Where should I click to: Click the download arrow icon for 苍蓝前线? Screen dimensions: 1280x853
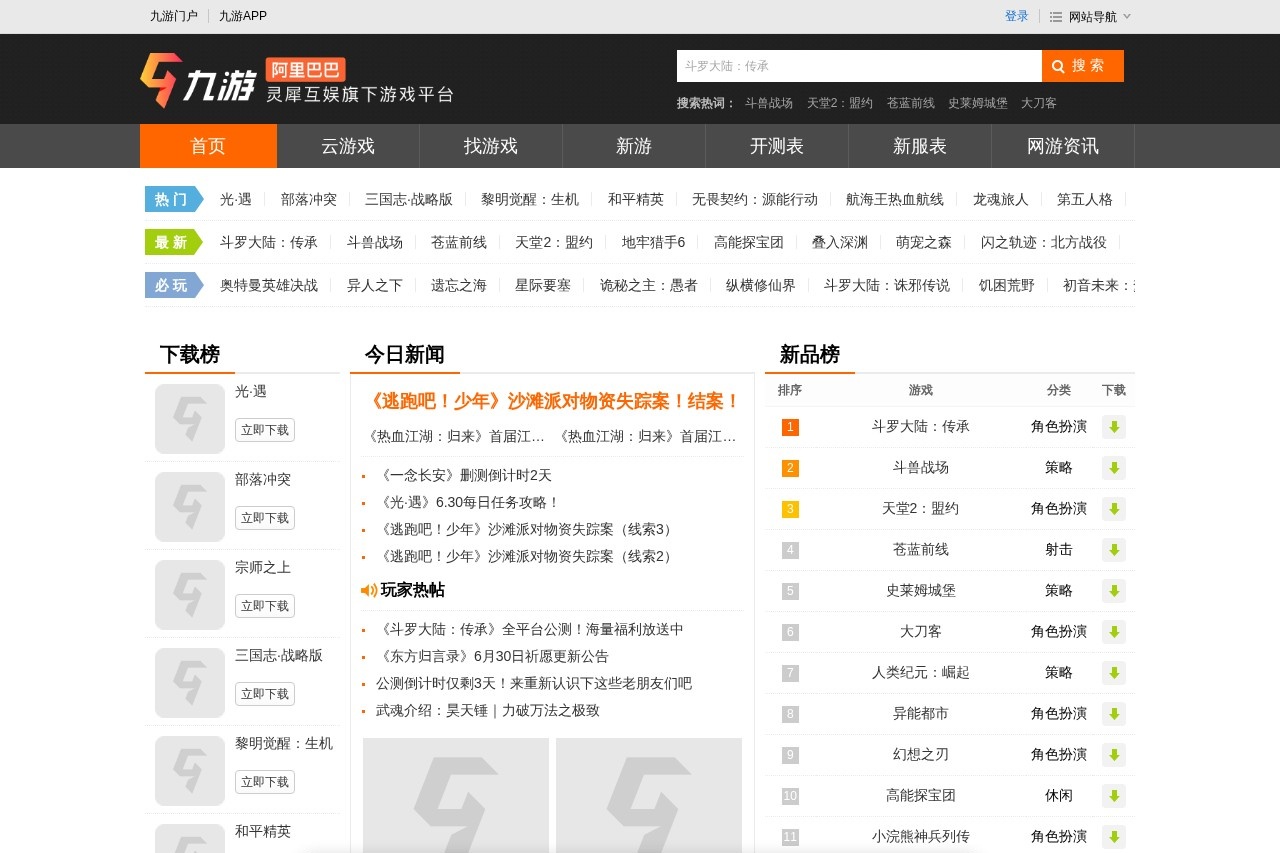pos(1114,550)
